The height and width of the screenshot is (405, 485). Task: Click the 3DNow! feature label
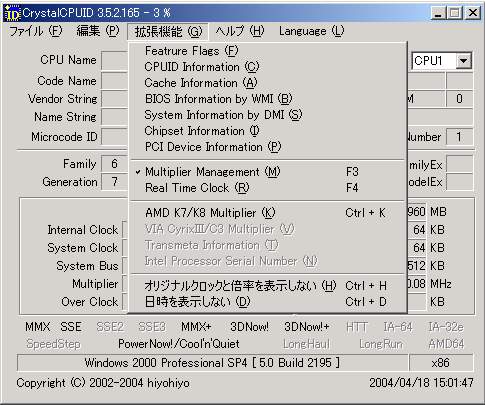click(x=249, y=327)
